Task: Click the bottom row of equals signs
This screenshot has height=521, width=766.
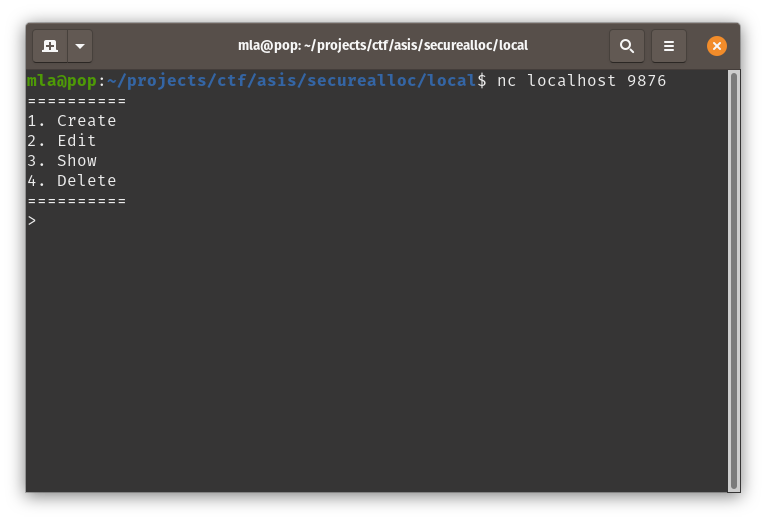Action: pos(77,201)
